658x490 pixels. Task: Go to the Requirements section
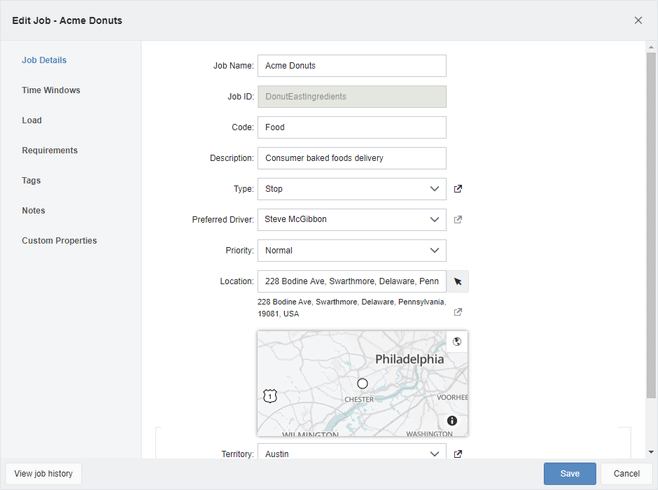50,150
